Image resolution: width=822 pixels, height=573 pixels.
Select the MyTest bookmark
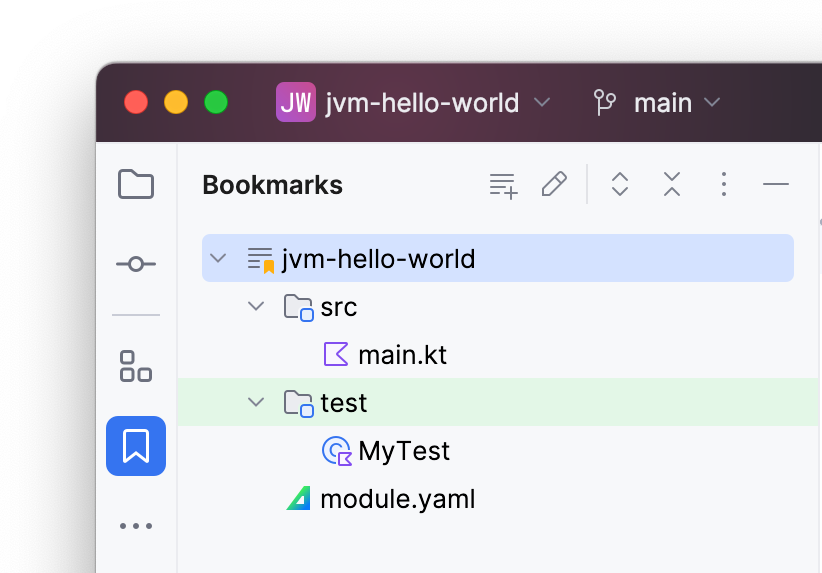coord(404,451)
